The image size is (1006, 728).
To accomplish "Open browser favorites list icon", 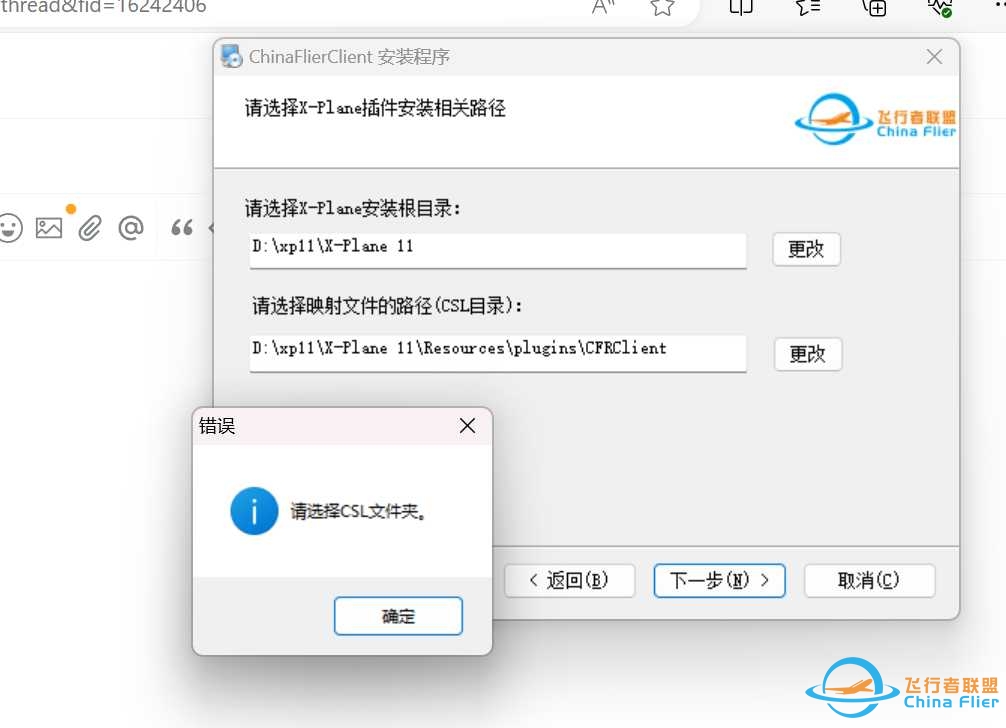I will point(808,7).
